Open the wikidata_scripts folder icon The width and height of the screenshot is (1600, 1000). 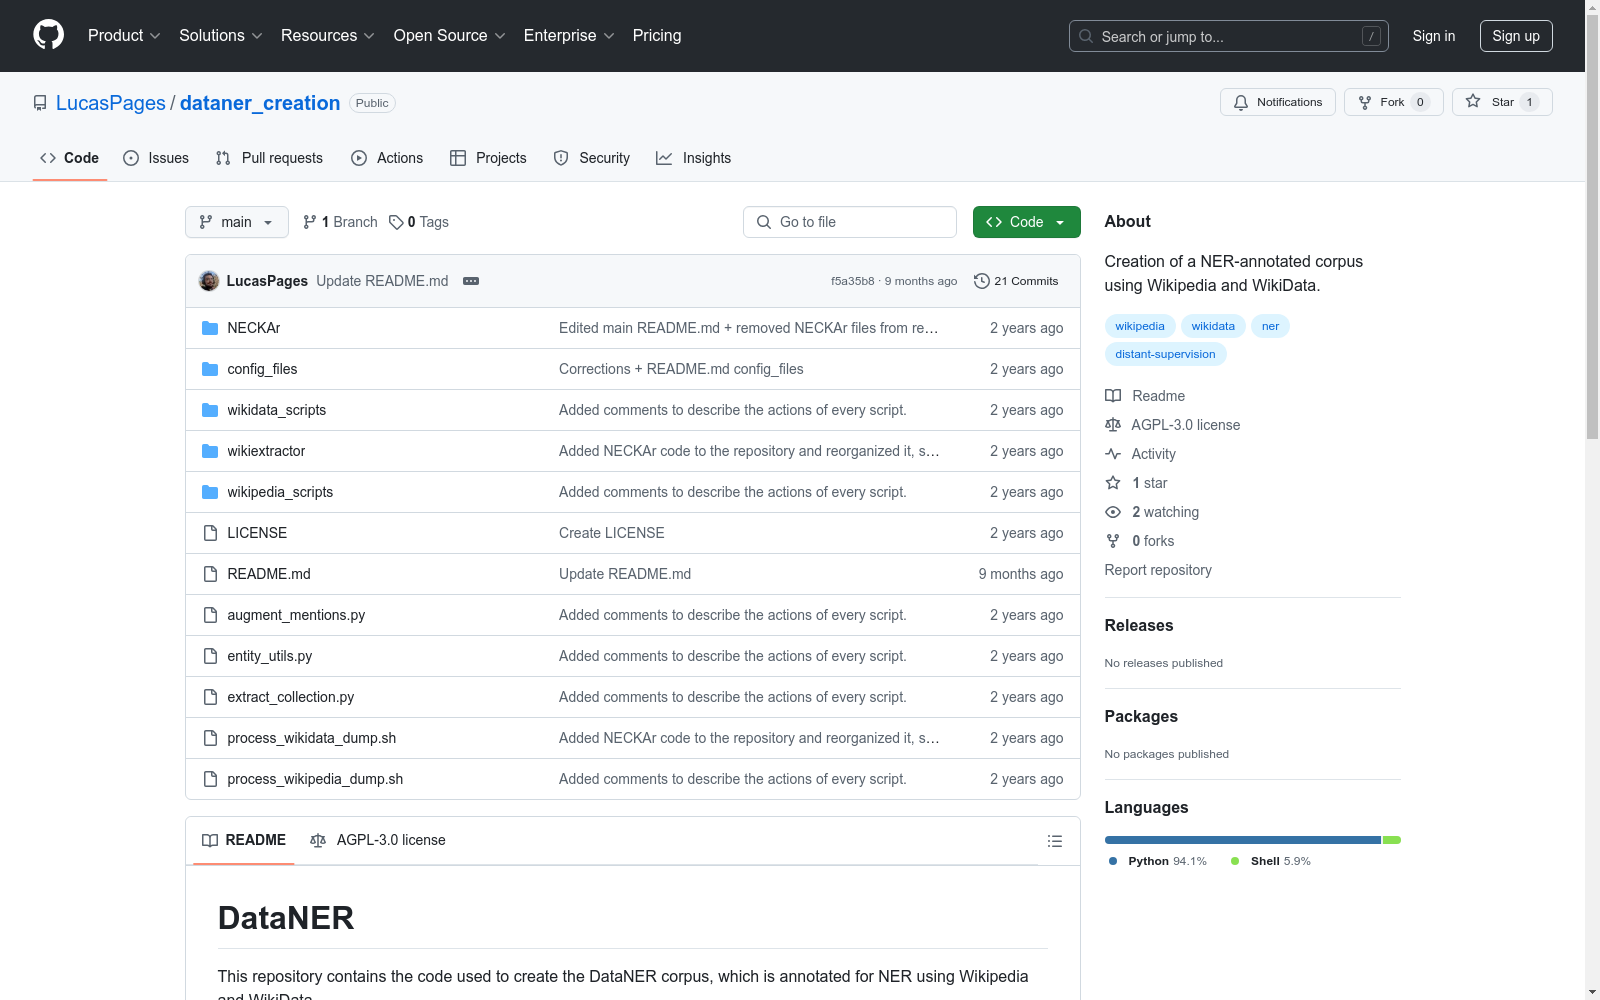pyautogui.click(x=210, y=410)
